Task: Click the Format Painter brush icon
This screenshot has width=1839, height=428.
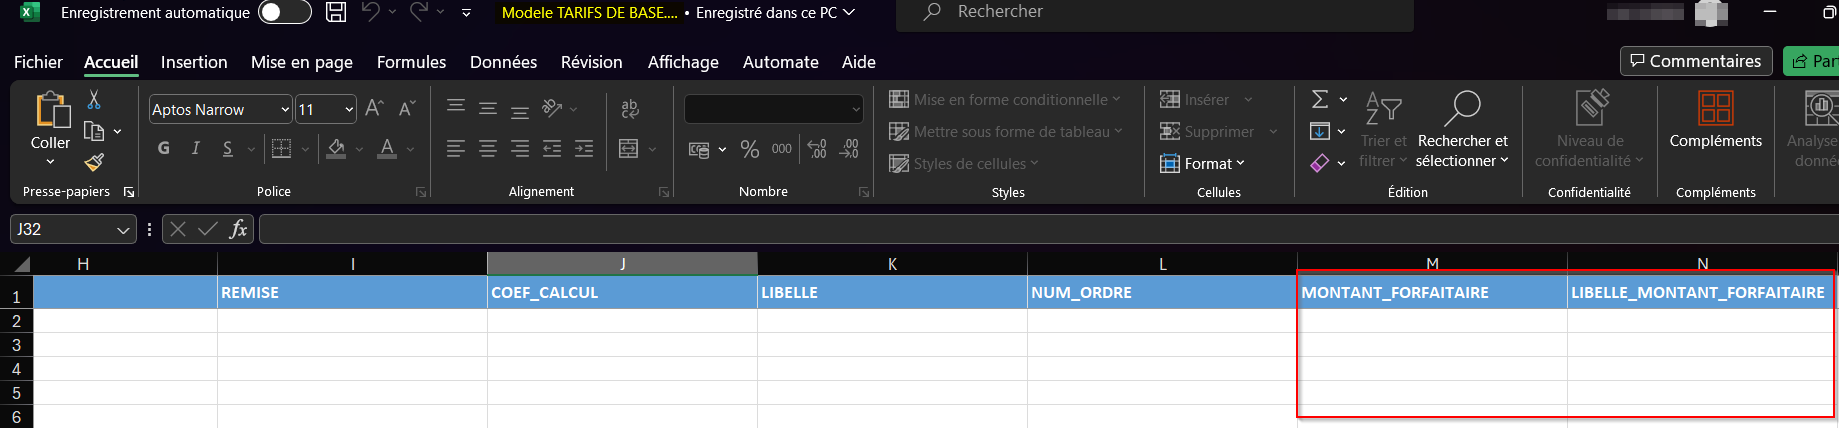Action: point(94,162)
